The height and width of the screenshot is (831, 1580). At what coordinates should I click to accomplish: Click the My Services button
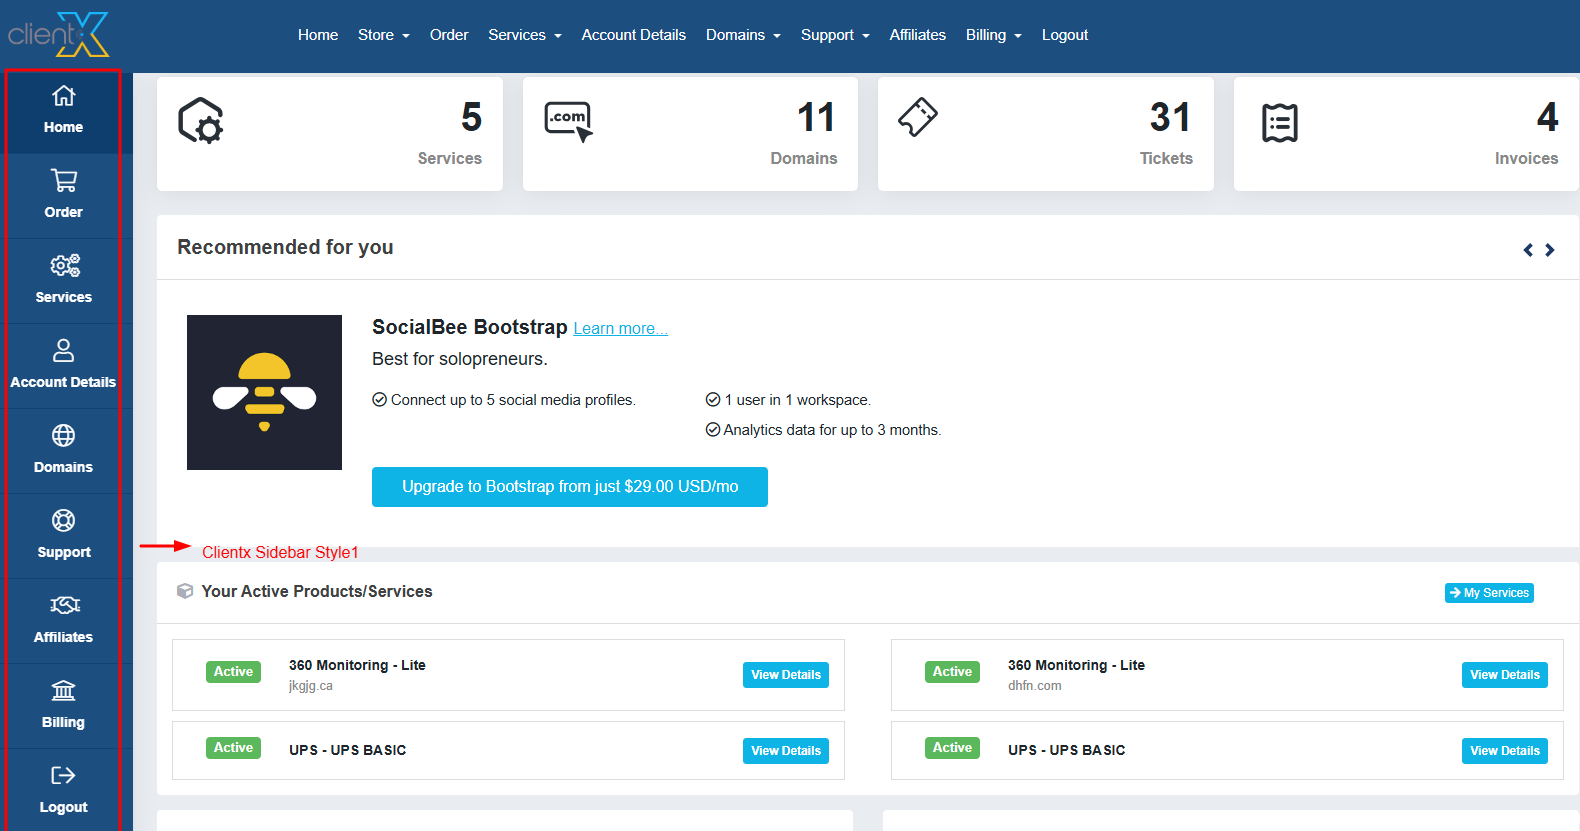tap(1489, 593)
